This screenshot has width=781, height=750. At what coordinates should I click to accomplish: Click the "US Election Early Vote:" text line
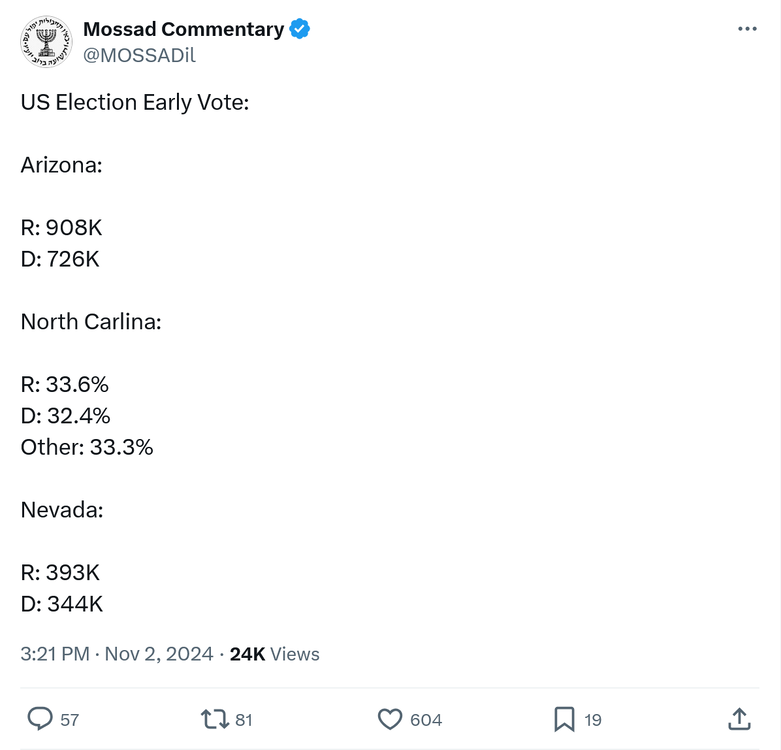pyautogui.click(x=135, y=102)
